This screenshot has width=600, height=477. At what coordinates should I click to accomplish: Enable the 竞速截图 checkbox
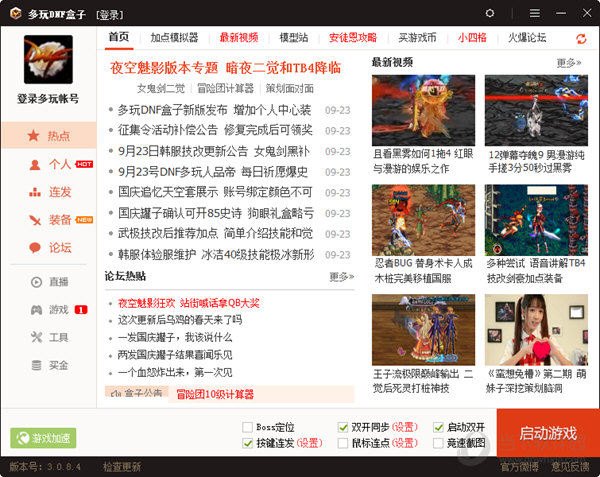point(438,443)
